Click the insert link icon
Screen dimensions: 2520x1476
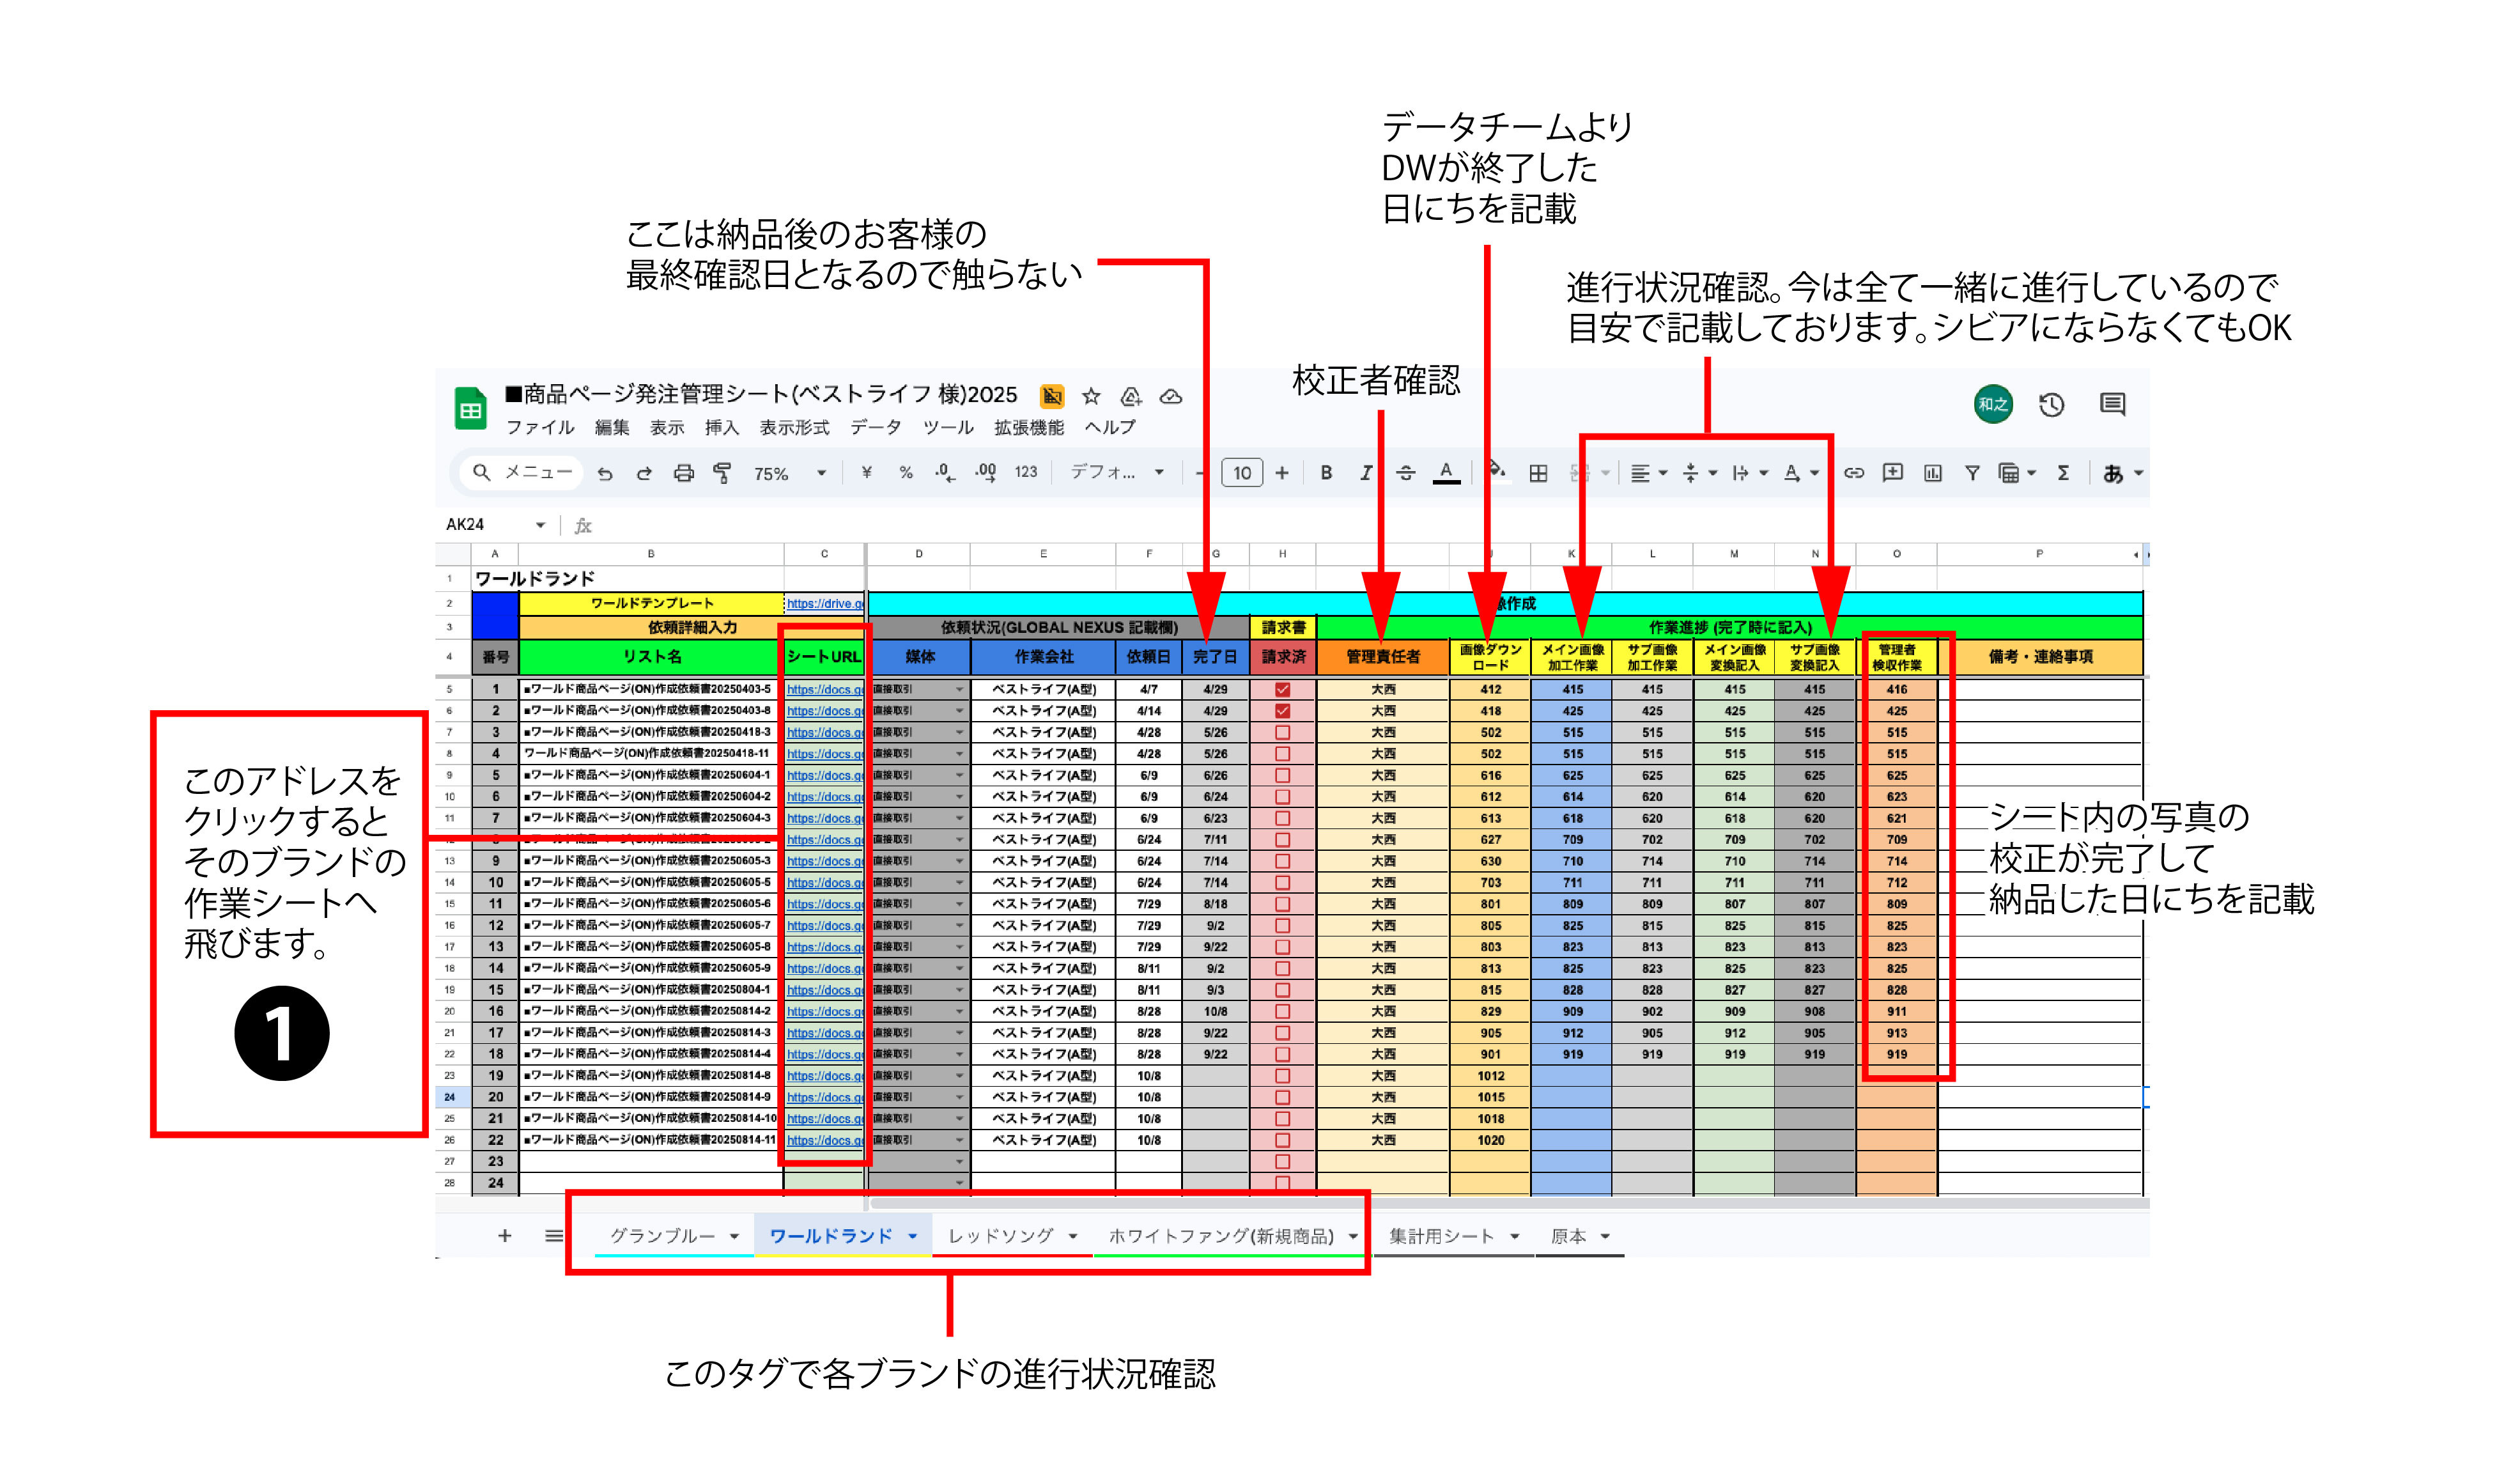[1853, 473]
